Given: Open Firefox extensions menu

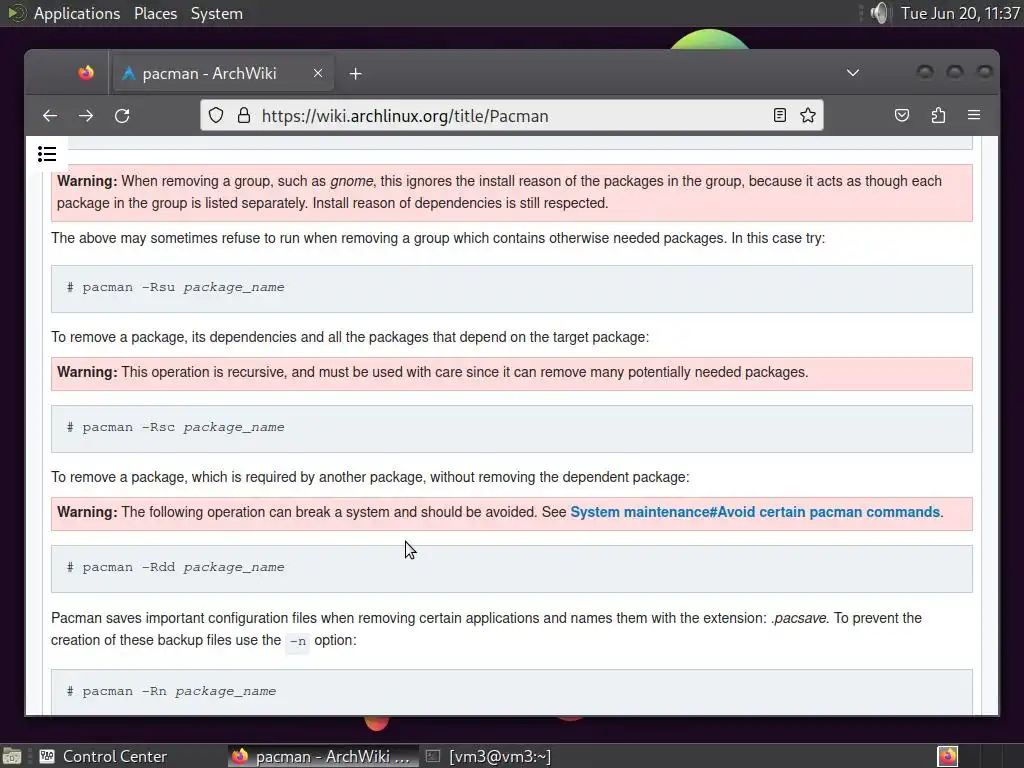Looking at the screenshot, I should [x=938, y=116].
